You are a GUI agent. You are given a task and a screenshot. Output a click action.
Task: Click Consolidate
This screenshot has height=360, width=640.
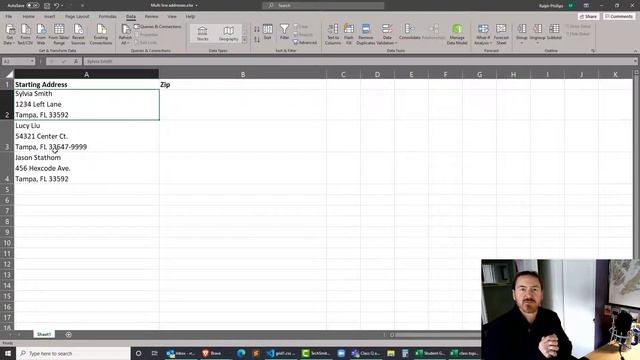[x=409, y=33]
